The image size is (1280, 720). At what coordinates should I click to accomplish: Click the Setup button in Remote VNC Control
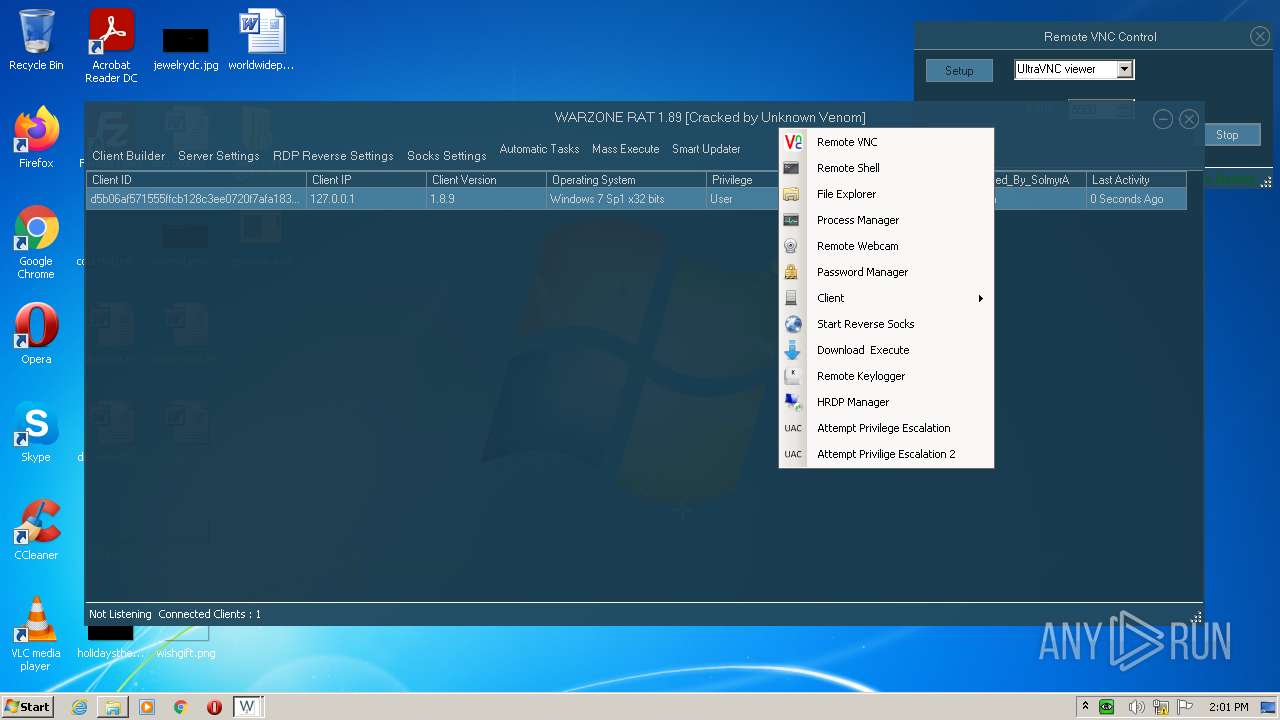[x=959, y=71]
